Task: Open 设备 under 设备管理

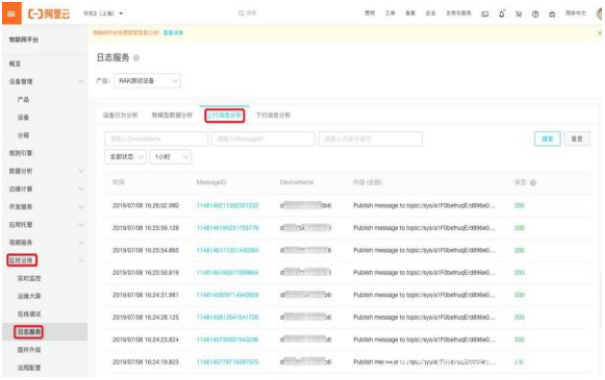Action: tap(23, 117)
